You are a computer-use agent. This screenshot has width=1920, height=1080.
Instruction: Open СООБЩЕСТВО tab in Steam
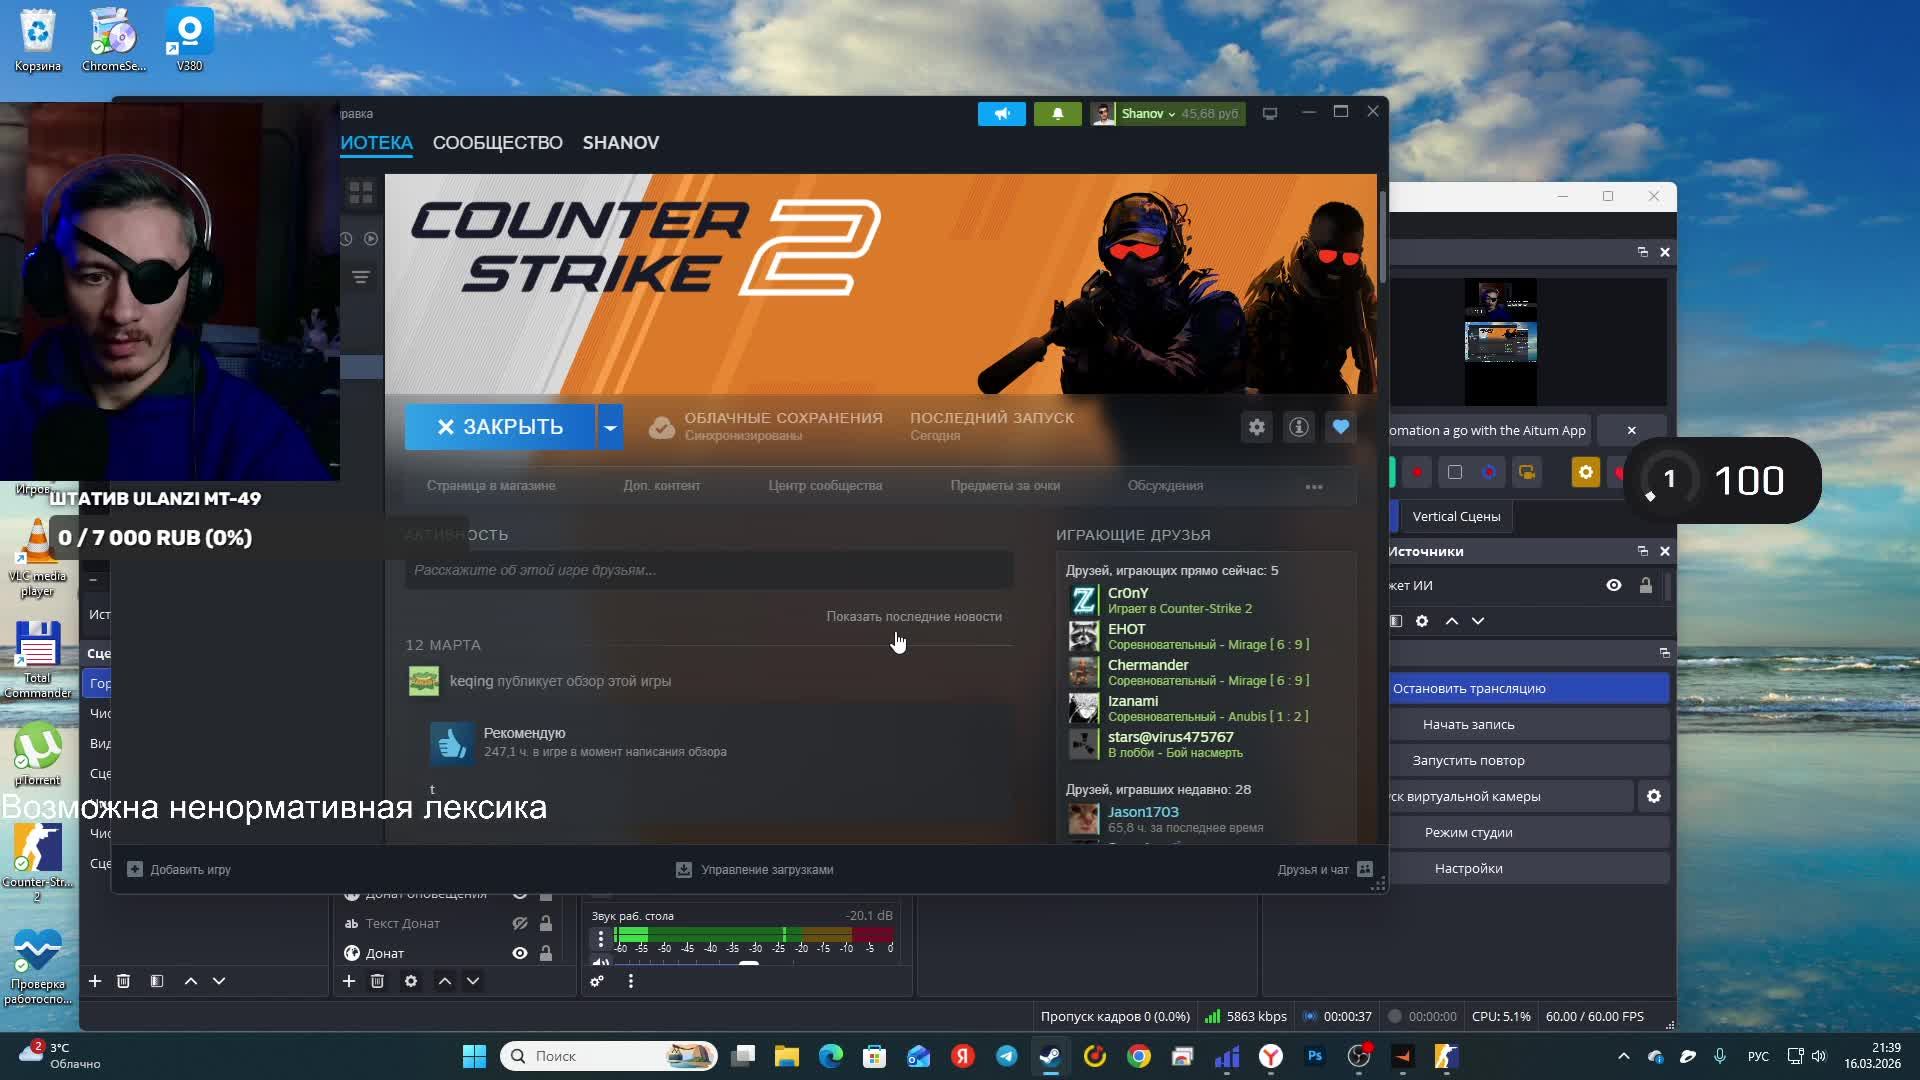coord(497,143)
